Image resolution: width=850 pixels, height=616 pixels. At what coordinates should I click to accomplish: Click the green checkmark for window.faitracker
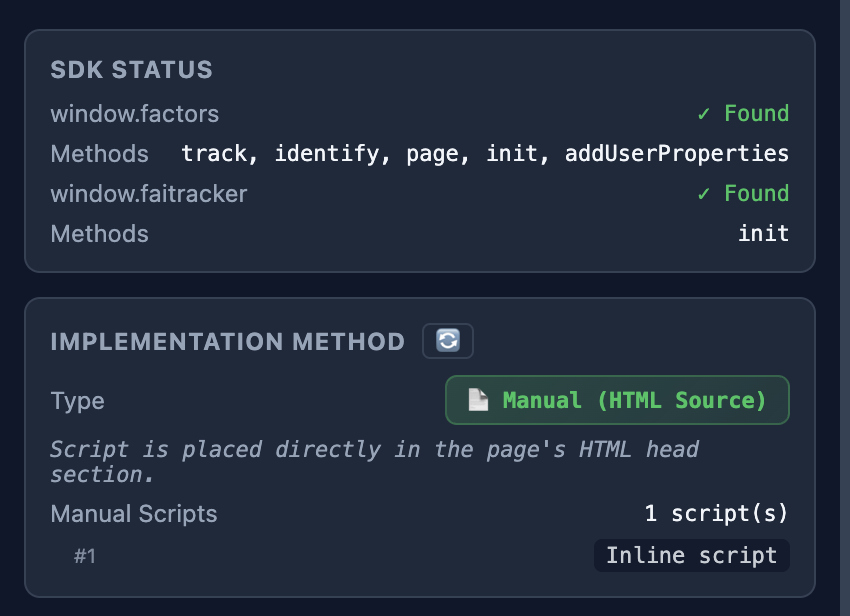pyautogui.click(x=705, y=194)
